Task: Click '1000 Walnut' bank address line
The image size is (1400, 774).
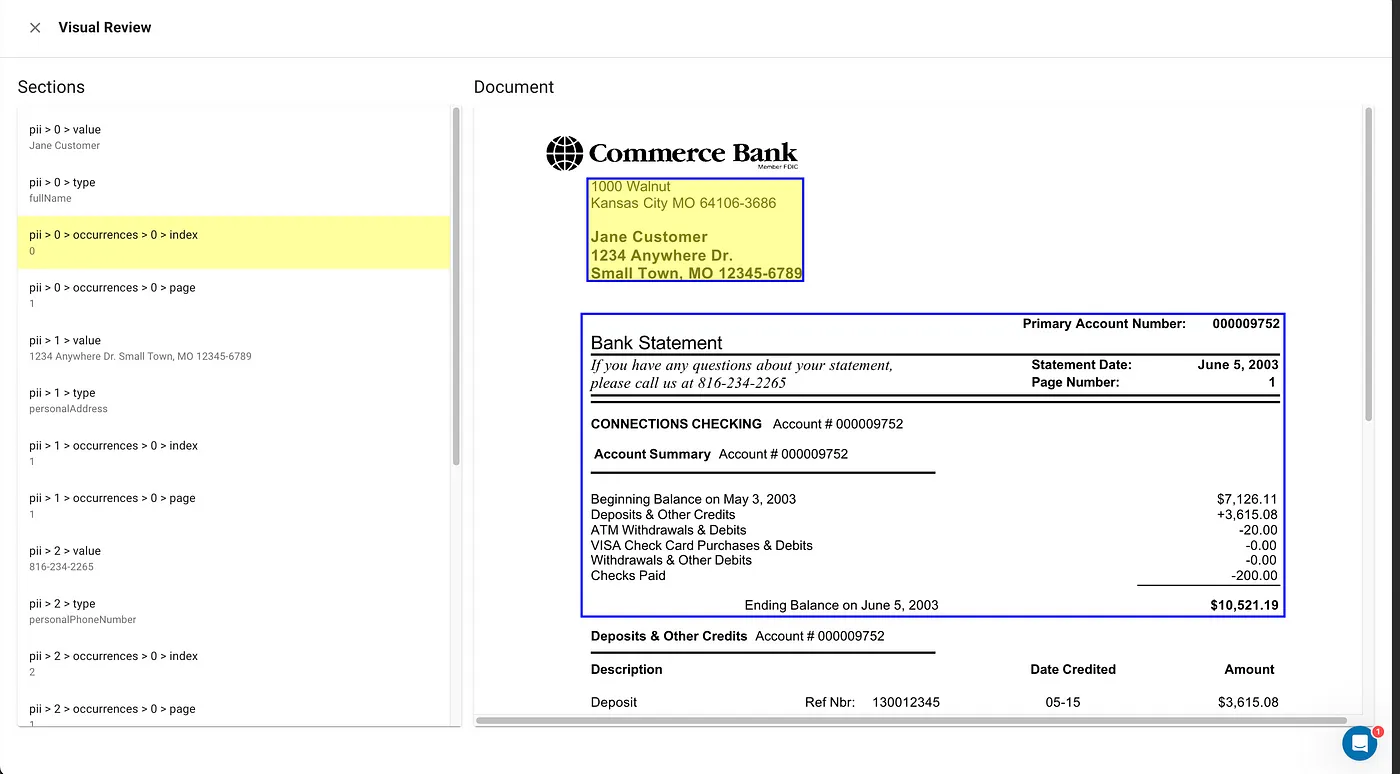Action: (x=631, y=186)
